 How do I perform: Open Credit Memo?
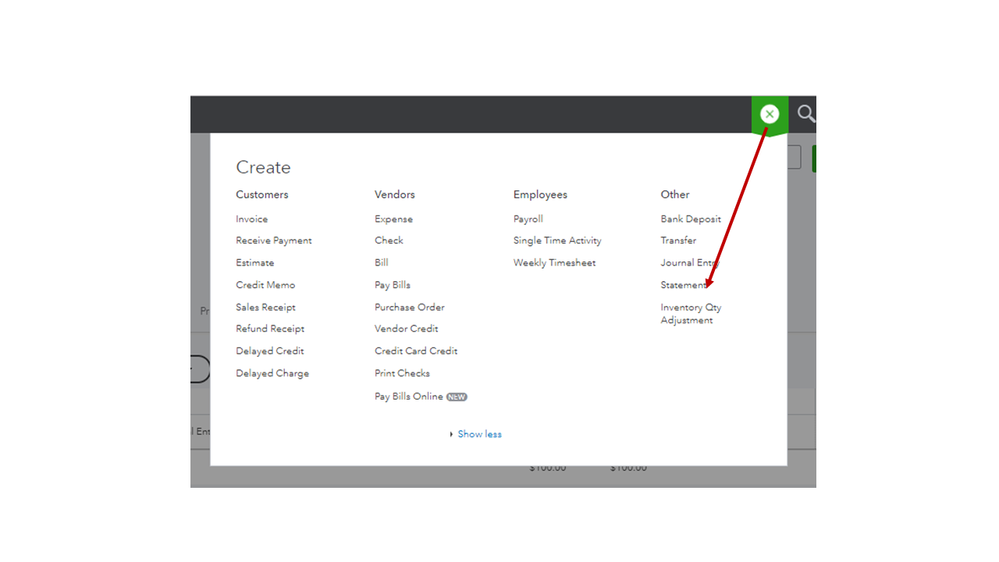(266, 285)
